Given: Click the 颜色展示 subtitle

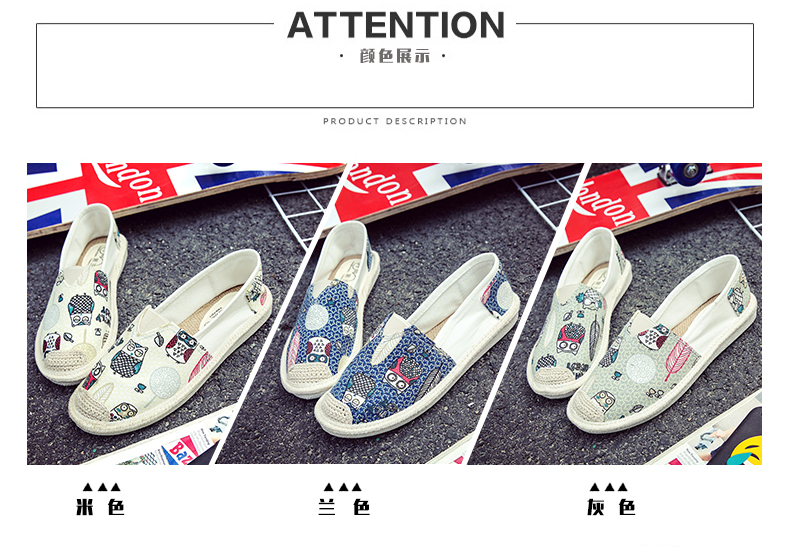Looking at the screenshot, I should click(395, 56).
